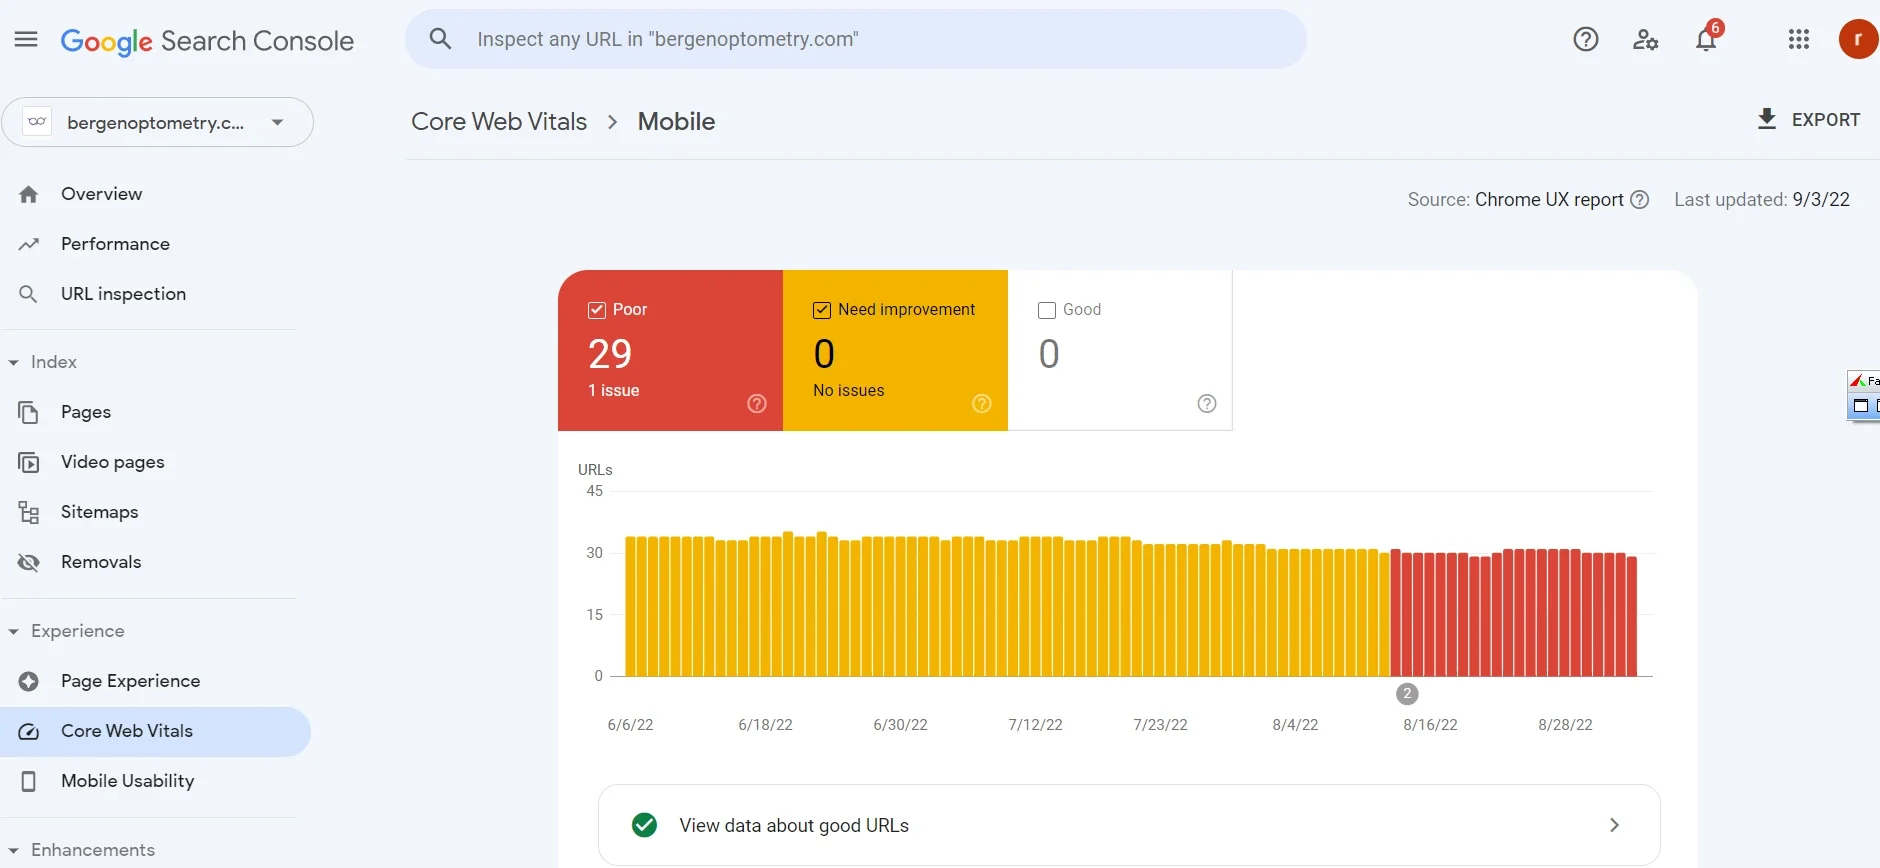Click the 6/6/22 axis date label
Image resolution: width=1880 pixels, height=868 pixels.
coord(630,725)
